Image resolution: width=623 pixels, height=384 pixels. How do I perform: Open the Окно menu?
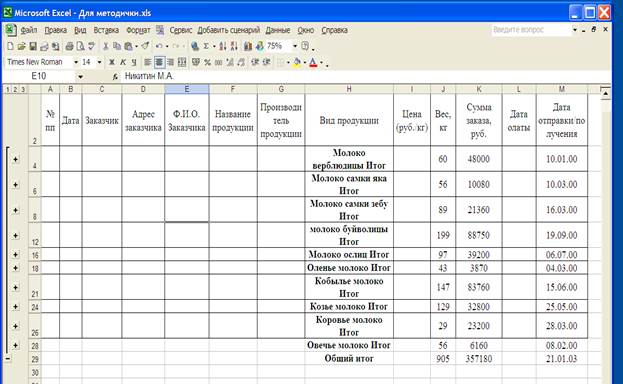pyautogui.click(x=306, y=30)
